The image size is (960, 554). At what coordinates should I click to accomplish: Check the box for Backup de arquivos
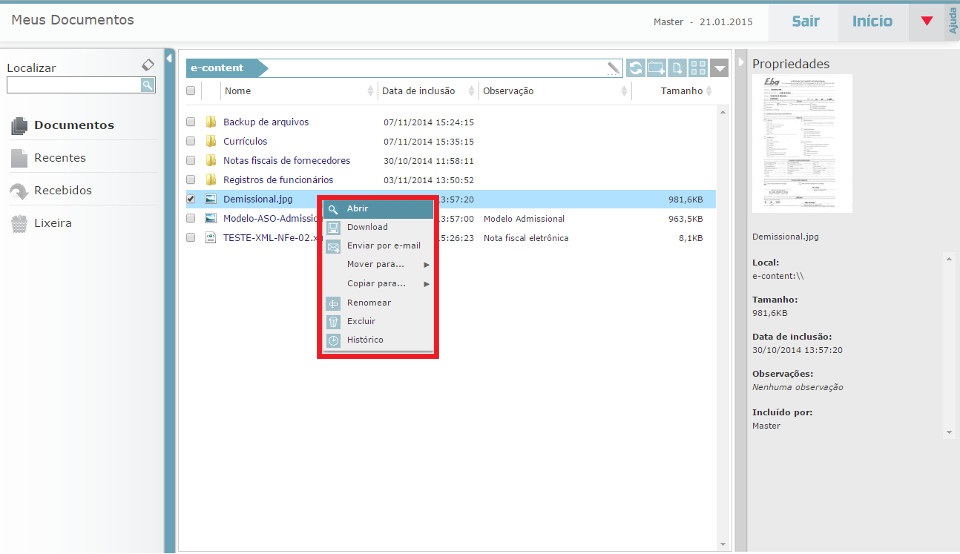point(191,122)
